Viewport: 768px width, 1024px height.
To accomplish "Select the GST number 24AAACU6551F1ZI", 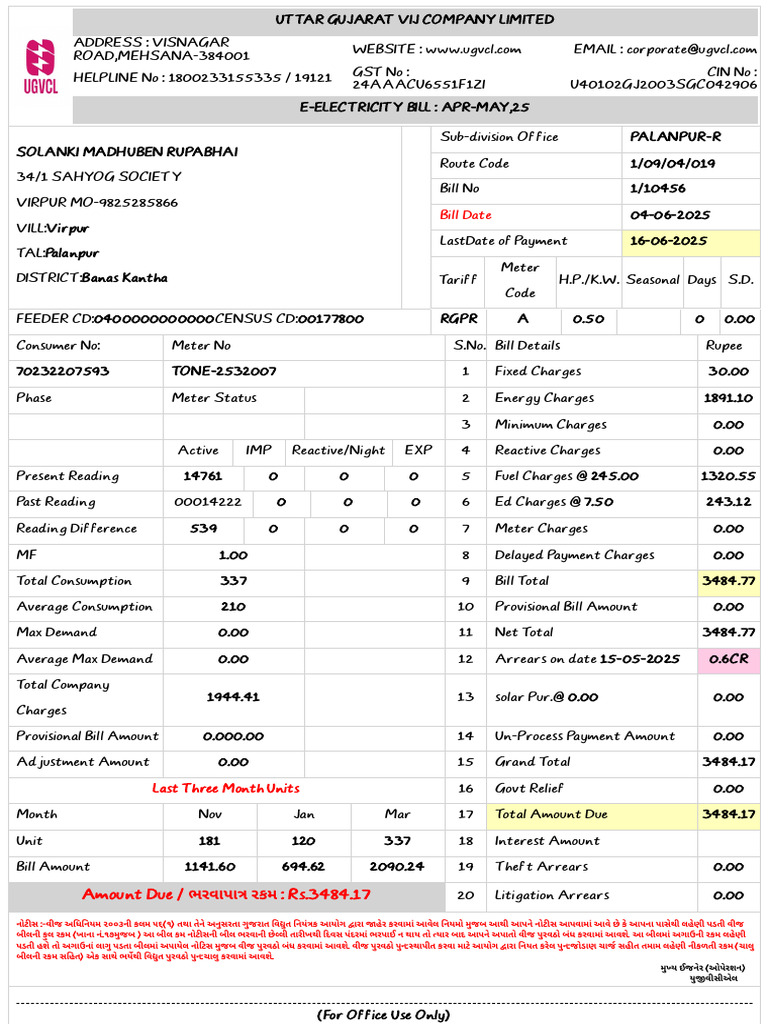I will (x=419, y=84).
